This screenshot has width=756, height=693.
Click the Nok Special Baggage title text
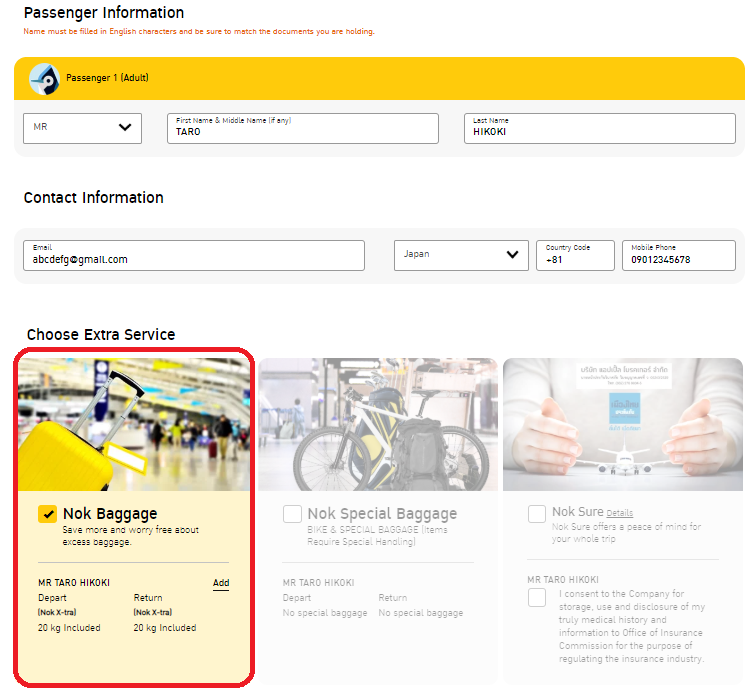coord(382,514)
